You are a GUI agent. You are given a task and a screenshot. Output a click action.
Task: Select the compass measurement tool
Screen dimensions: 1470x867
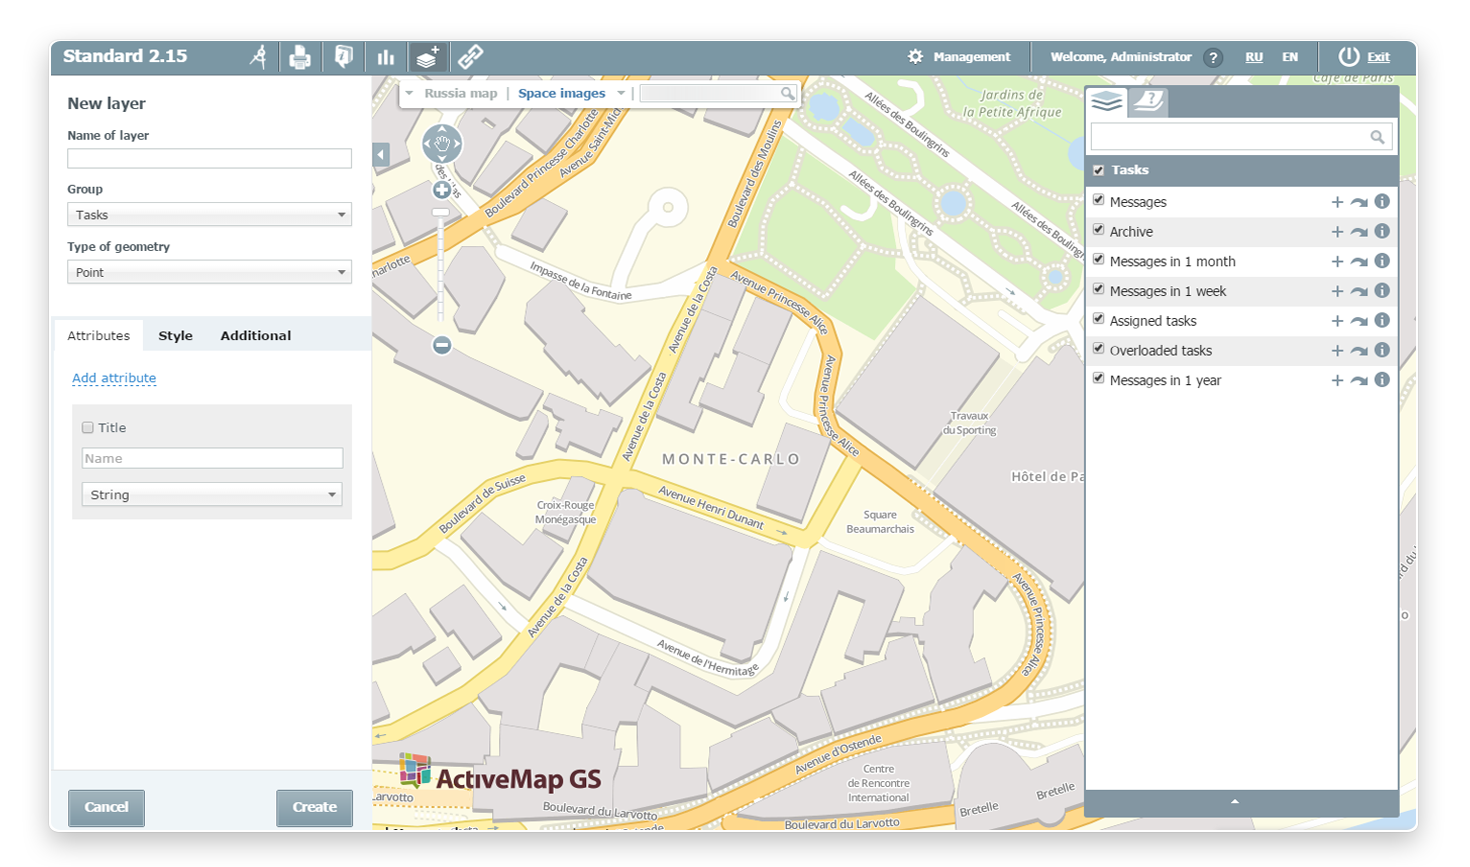[x=259, y=57]
